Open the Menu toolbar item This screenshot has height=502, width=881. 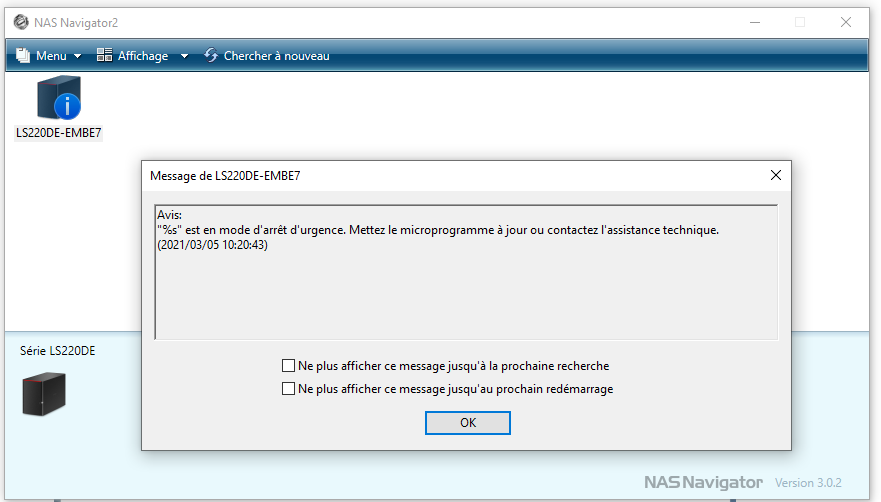[x=49, y=56]
